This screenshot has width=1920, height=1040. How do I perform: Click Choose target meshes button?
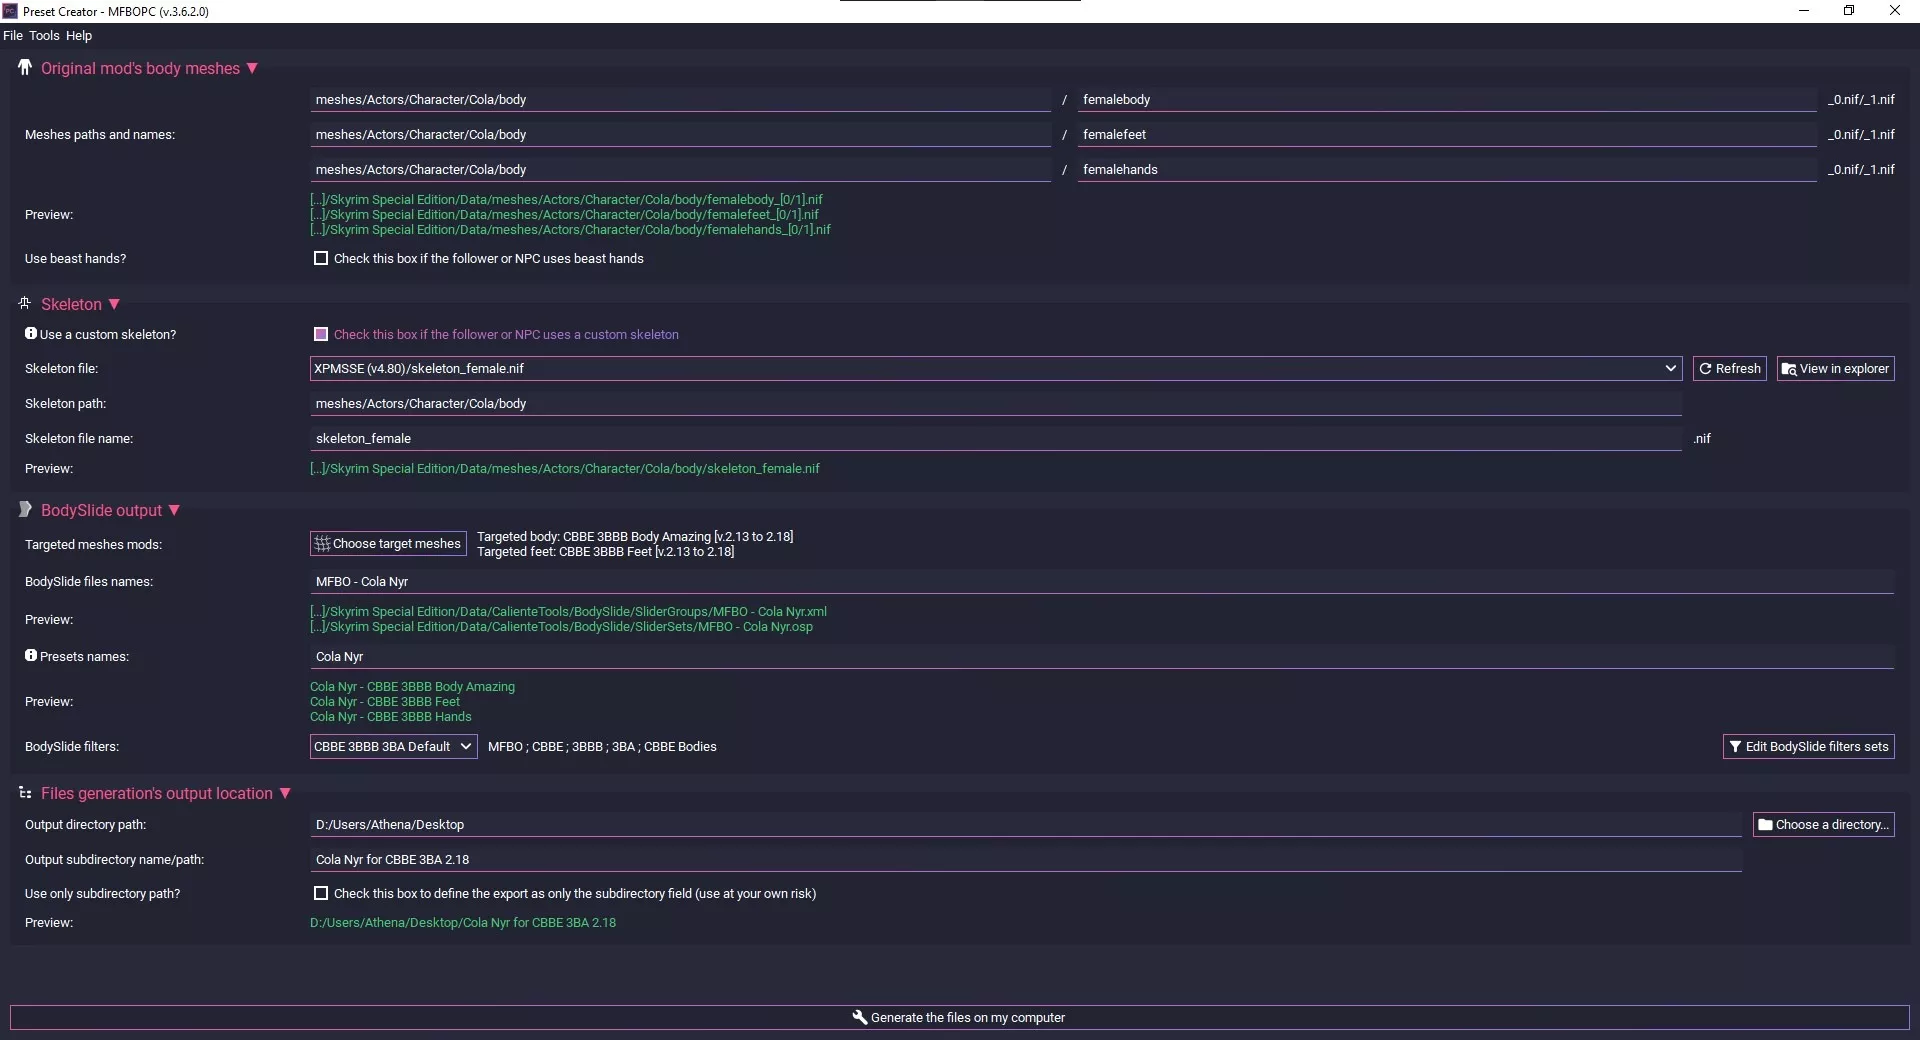[x=388, y=543]
